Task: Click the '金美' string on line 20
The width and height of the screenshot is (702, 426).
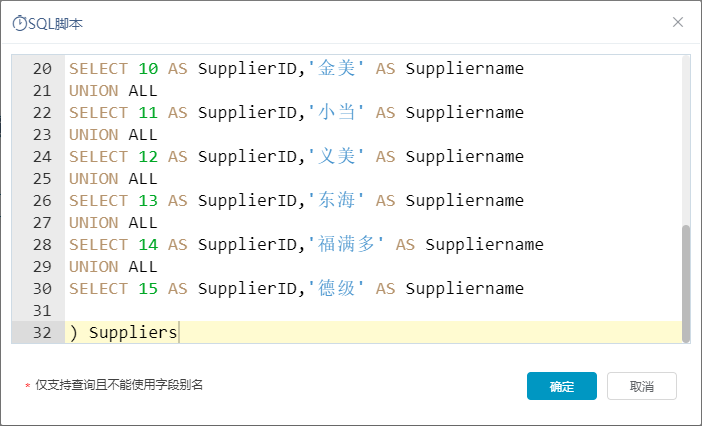Action: (x=337, y=68)
